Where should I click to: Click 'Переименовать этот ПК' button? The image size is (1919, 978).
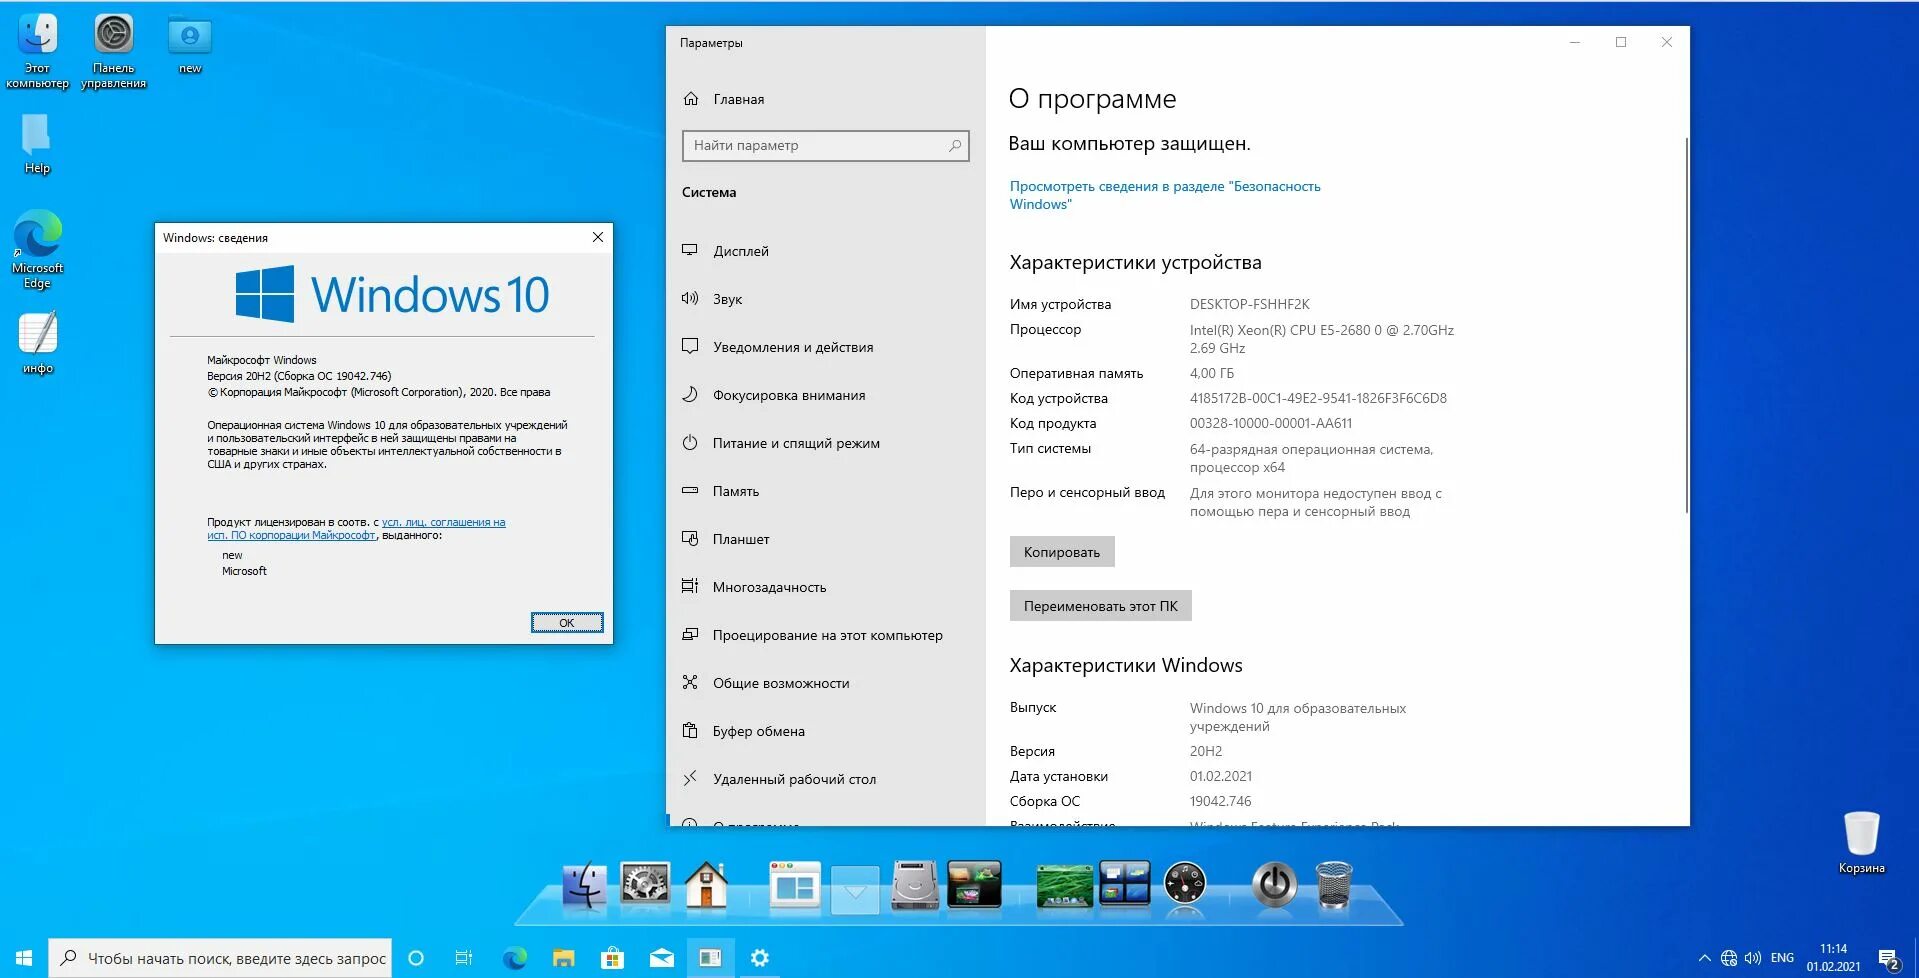point(1100,606)
